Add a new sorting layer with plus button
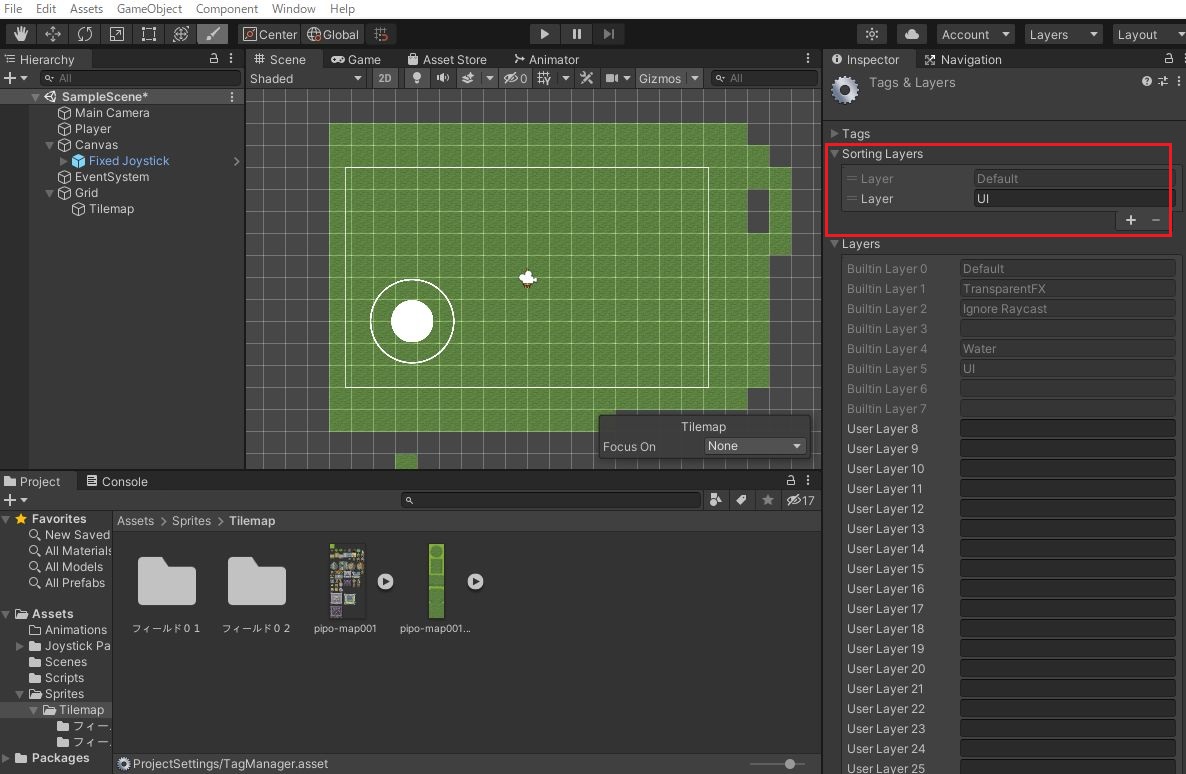Image resolution: width=1186 pixels, height=774 pixels. (1130, 220)
